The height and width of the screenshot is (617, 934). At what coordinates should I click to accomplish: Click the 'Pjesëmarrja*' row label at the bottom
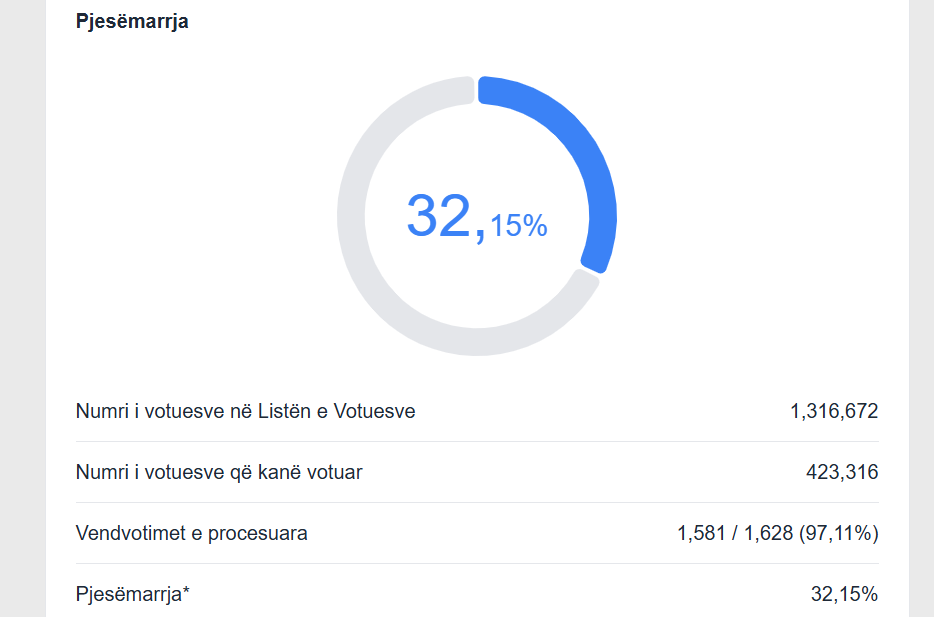[133, 594]
